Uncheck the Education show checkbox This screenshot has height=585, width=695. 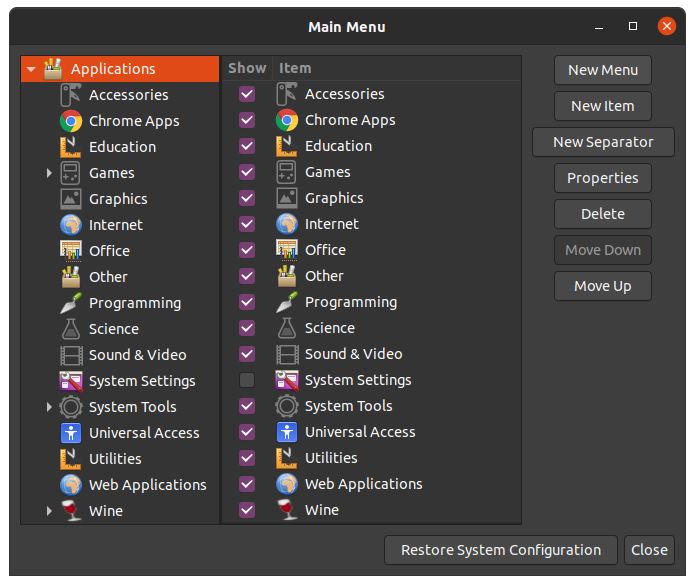pyautogui.click(x=247, y=146)
